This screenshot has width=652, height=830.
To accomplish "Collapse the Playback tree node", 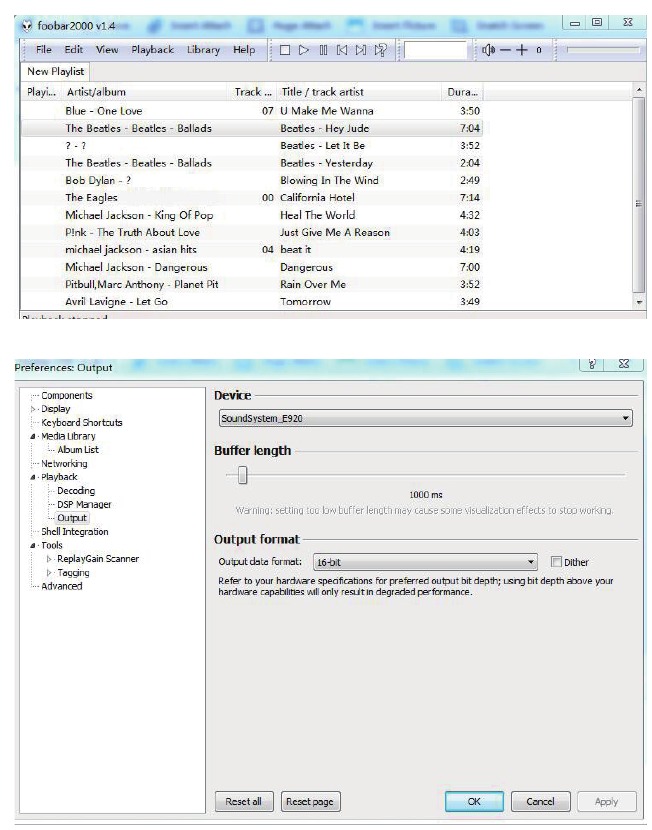I will pyautogui.click(x=33, y=477).
